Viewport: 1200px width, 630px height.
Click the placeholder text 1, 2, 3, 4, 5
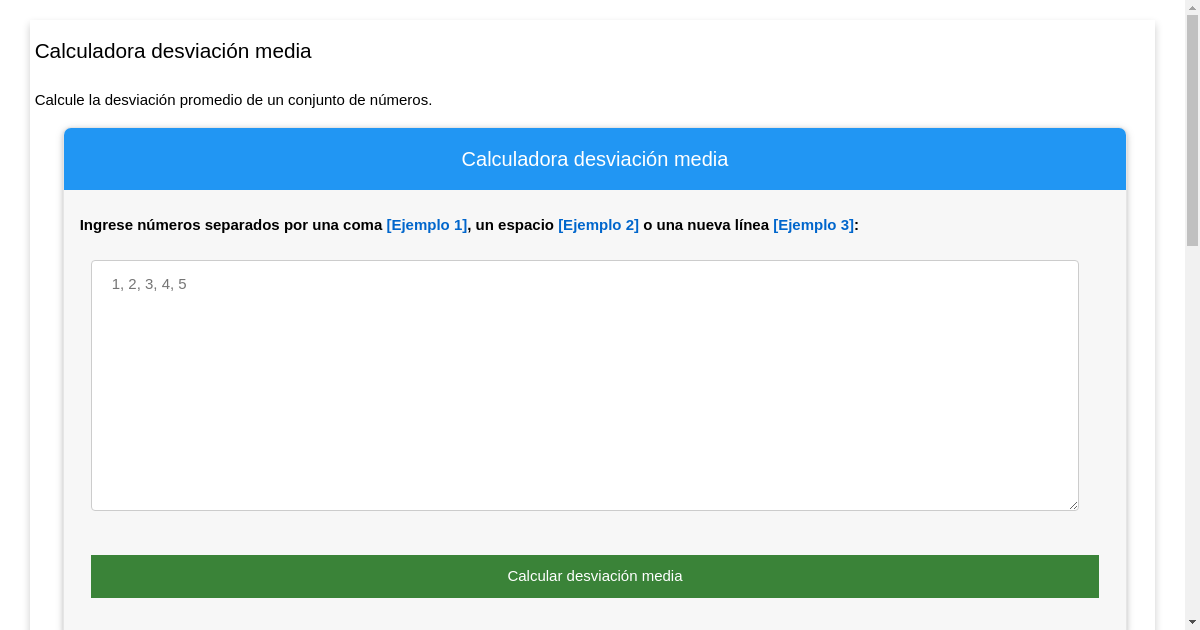148,284
